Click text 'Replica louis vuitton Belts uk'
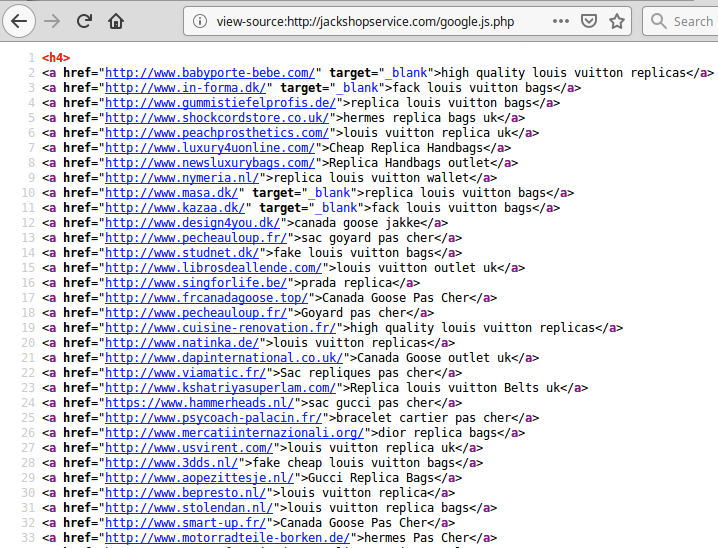 (x=455, y=388)
